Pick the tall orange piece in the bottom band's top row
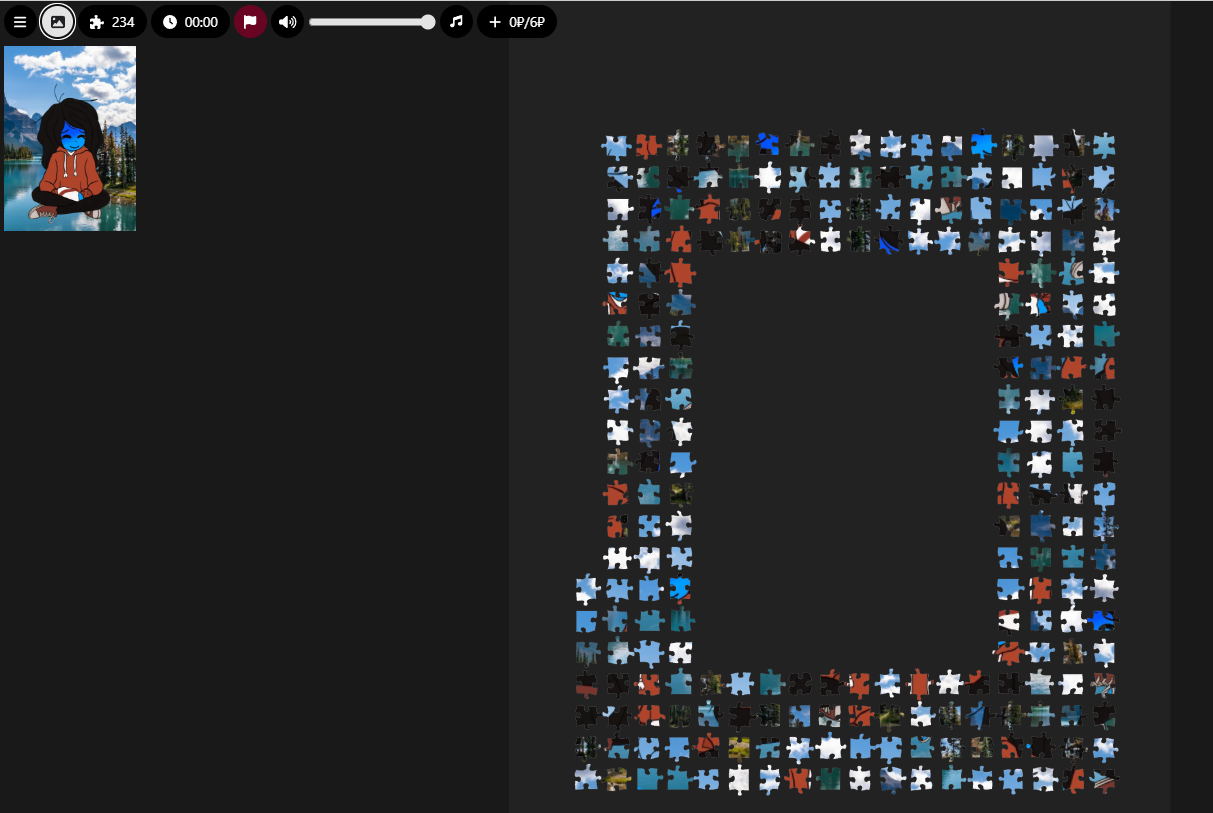The width and height of the screenshot is (1213, 813). pyautogui.click(x=919, y=684)
